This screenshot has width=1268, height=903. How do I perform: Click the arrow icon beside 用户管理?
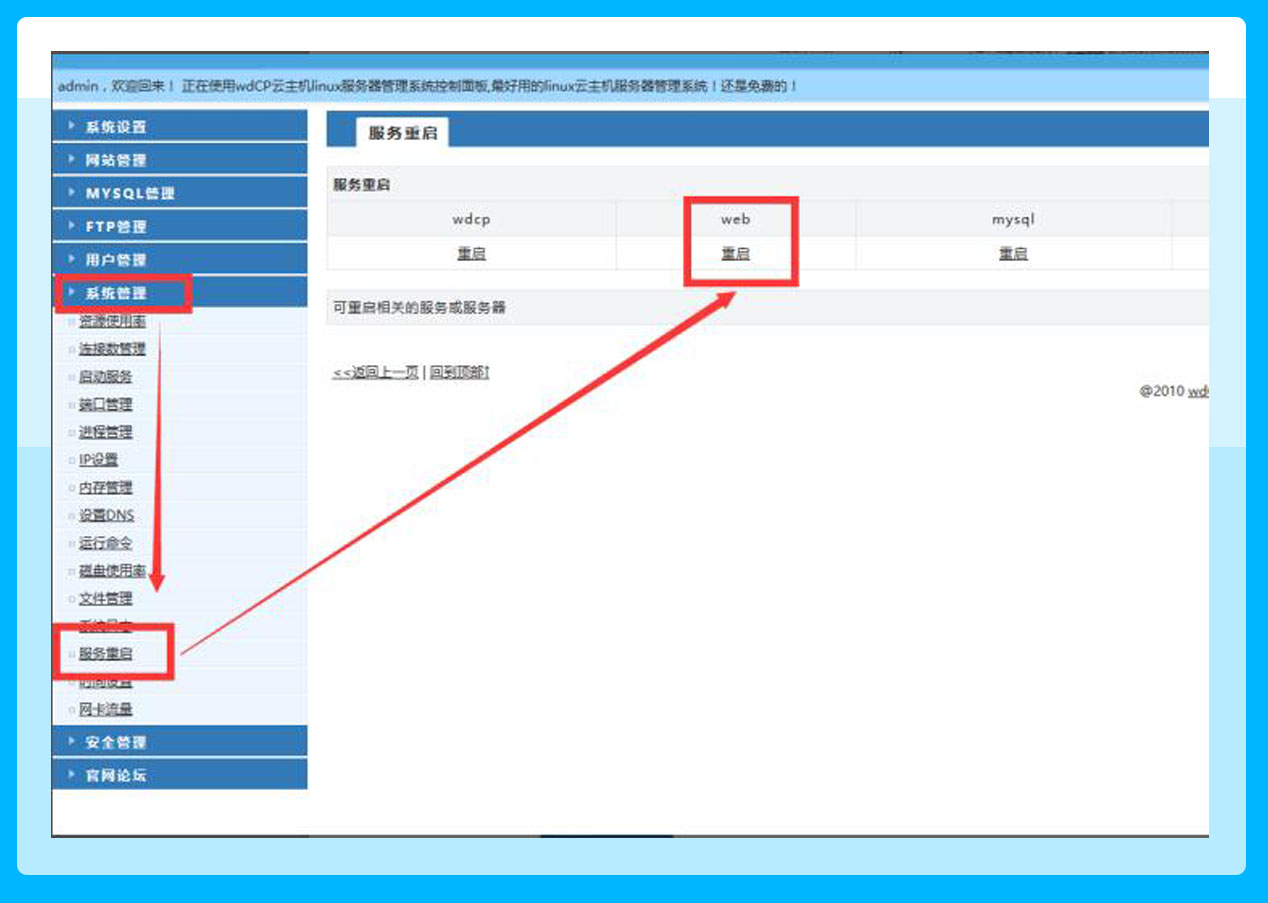point(72,259)
